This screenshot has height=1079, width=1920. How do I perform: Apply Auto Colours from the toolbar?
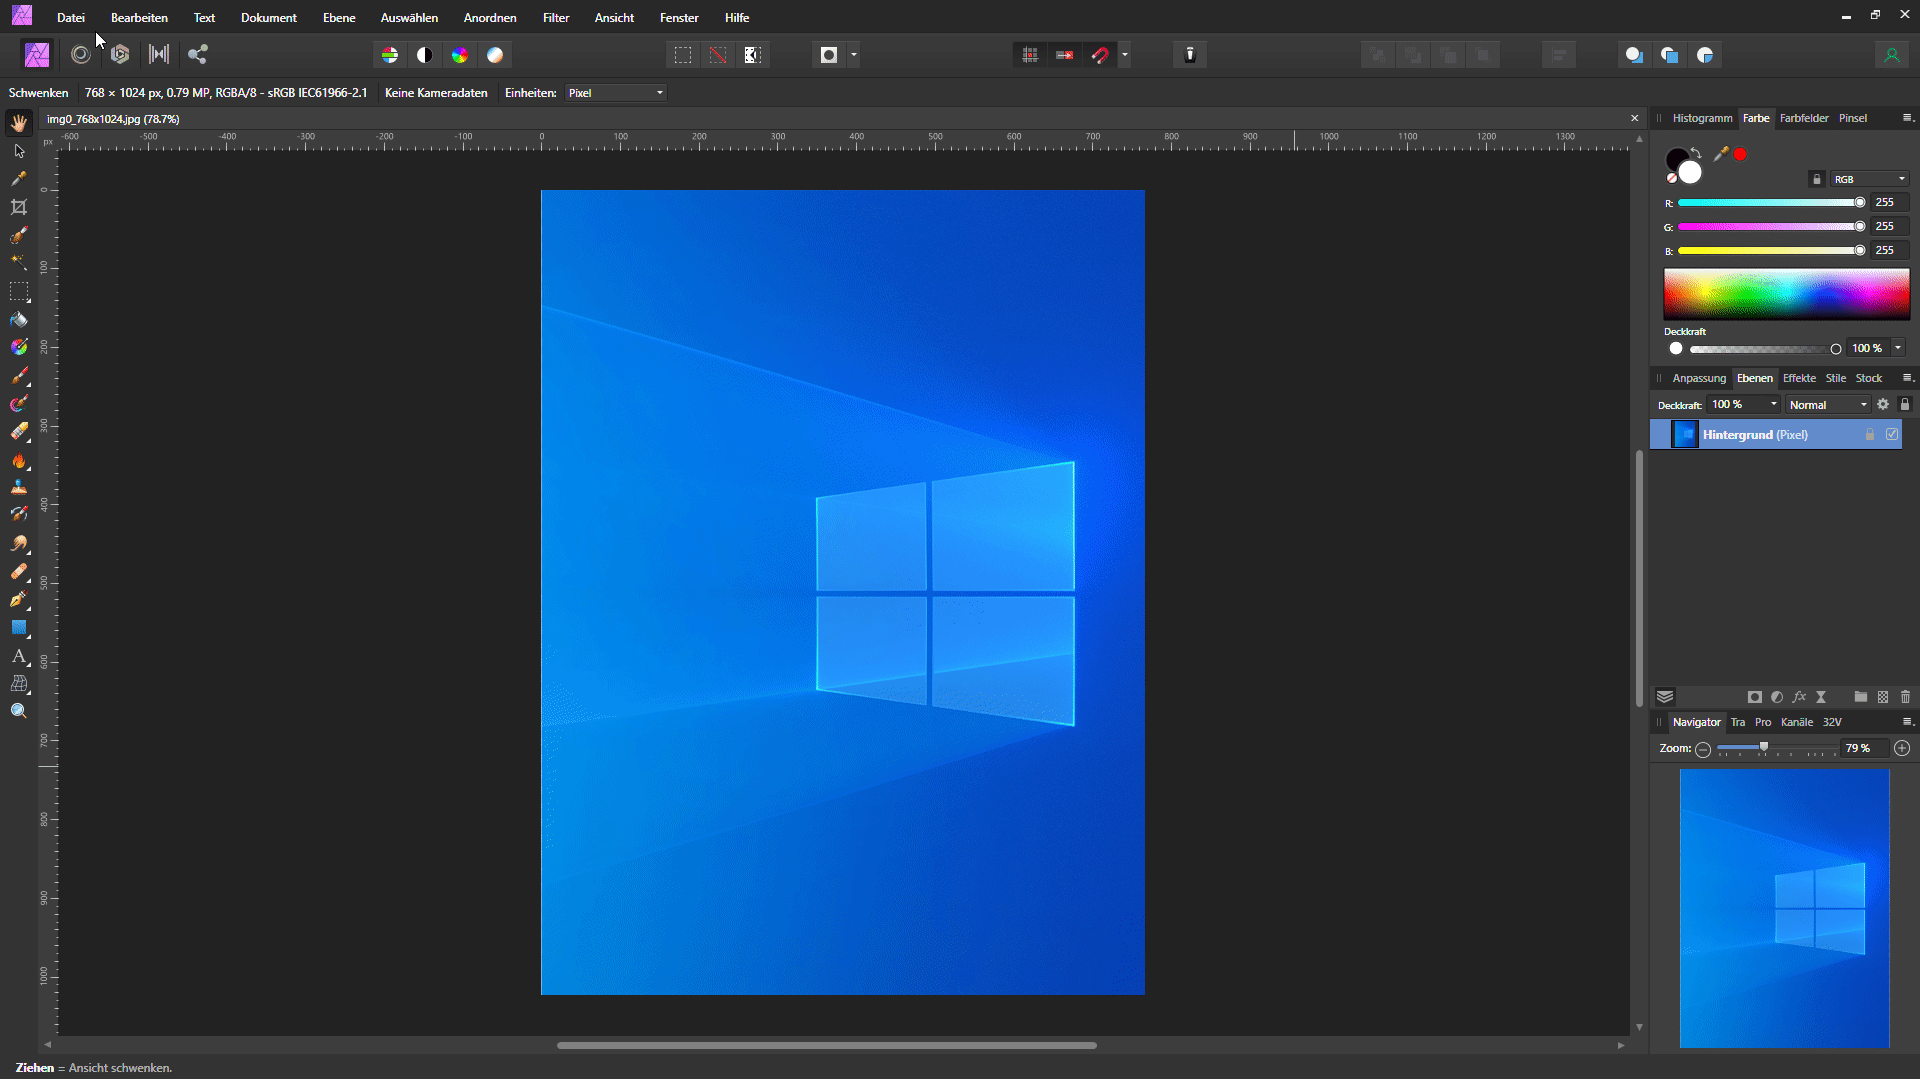pyautogui.click(x=460, y=55)
